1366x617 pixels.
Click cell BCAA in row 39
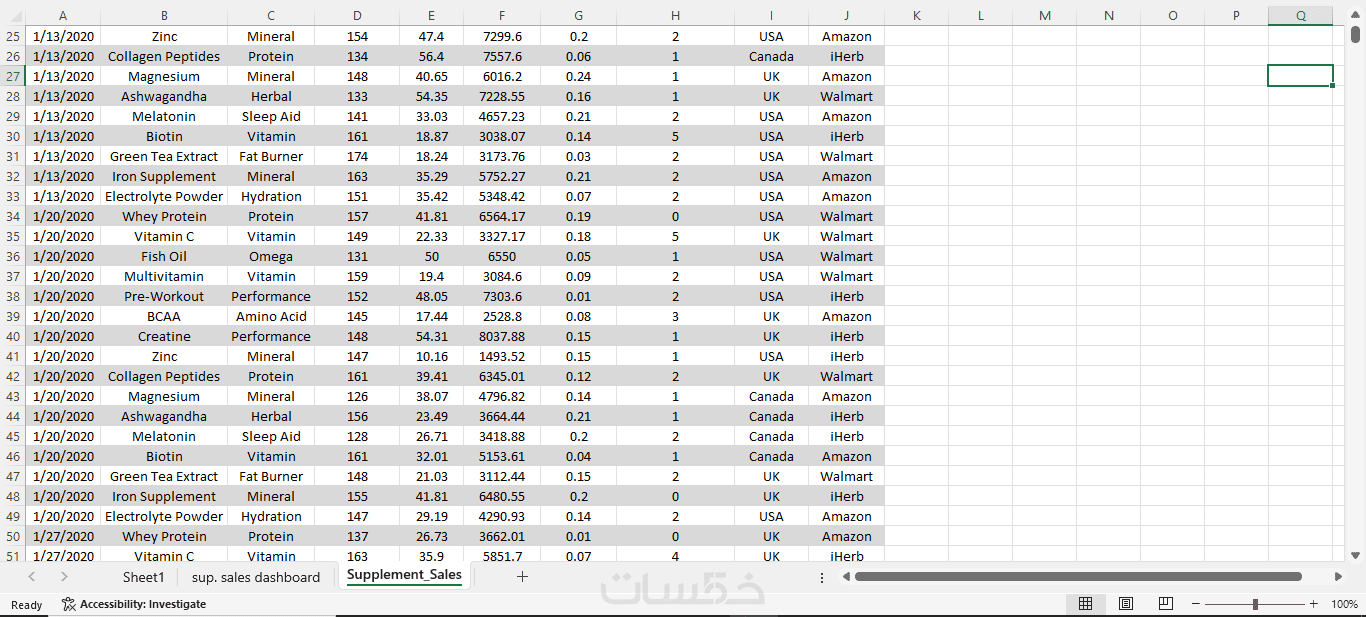pos(164,316)
